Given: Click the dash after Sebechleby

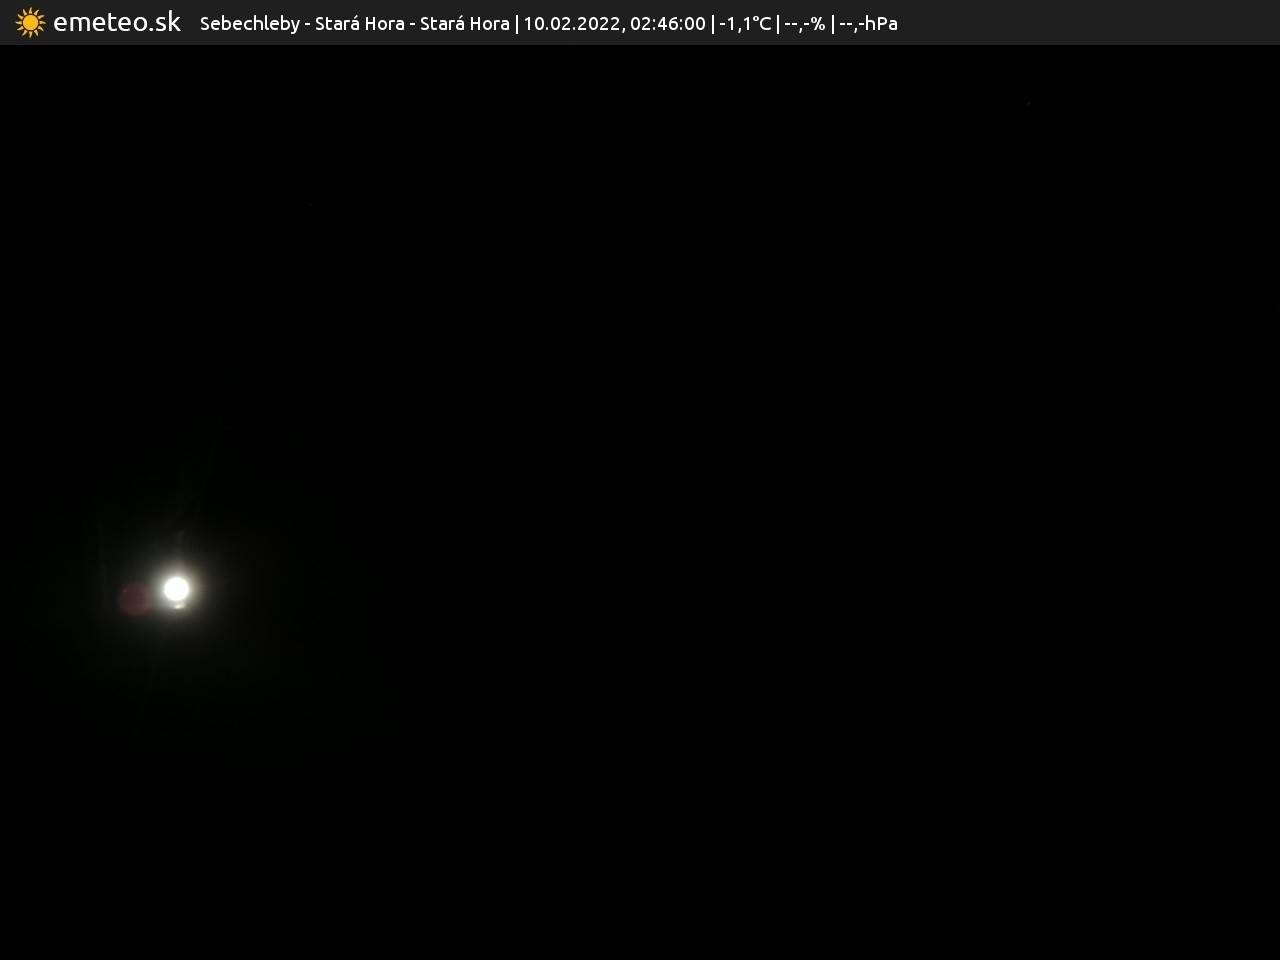Looking at the screenshot, I should point(307,24).
